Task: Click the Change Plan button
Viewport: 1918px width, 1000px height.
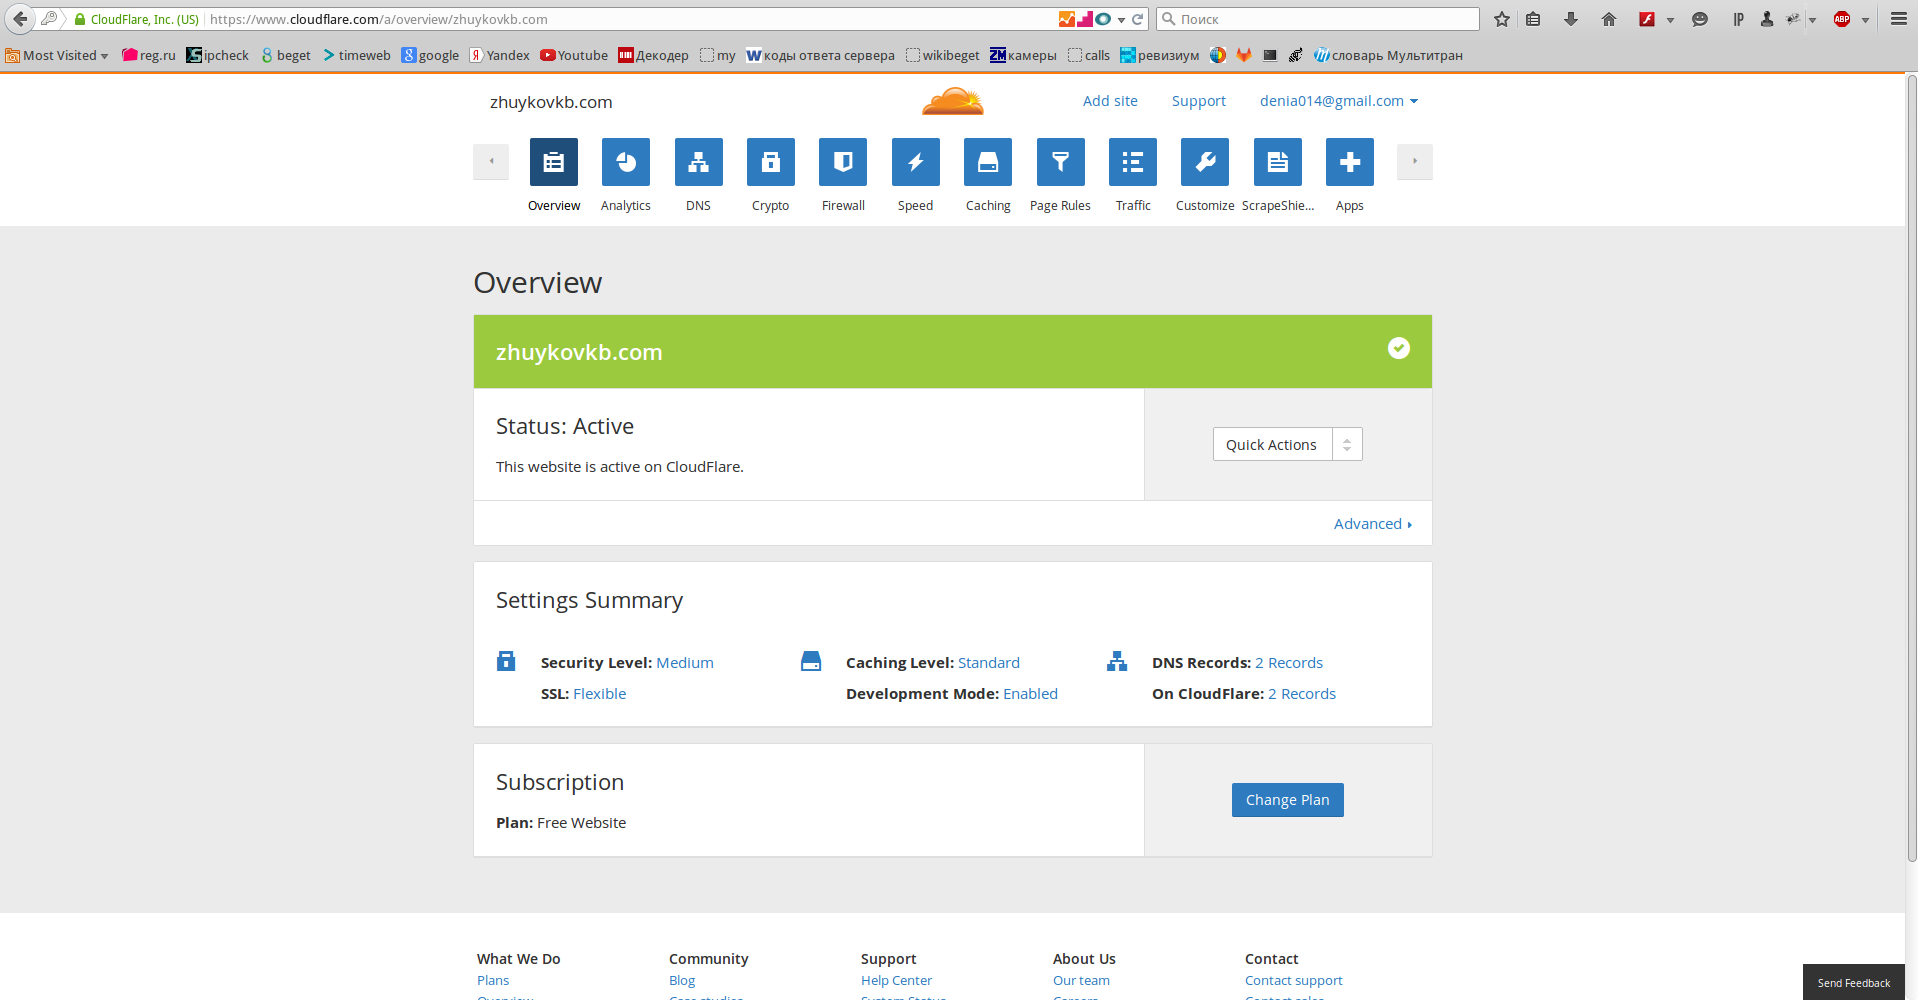Action: click(1288, 800)
